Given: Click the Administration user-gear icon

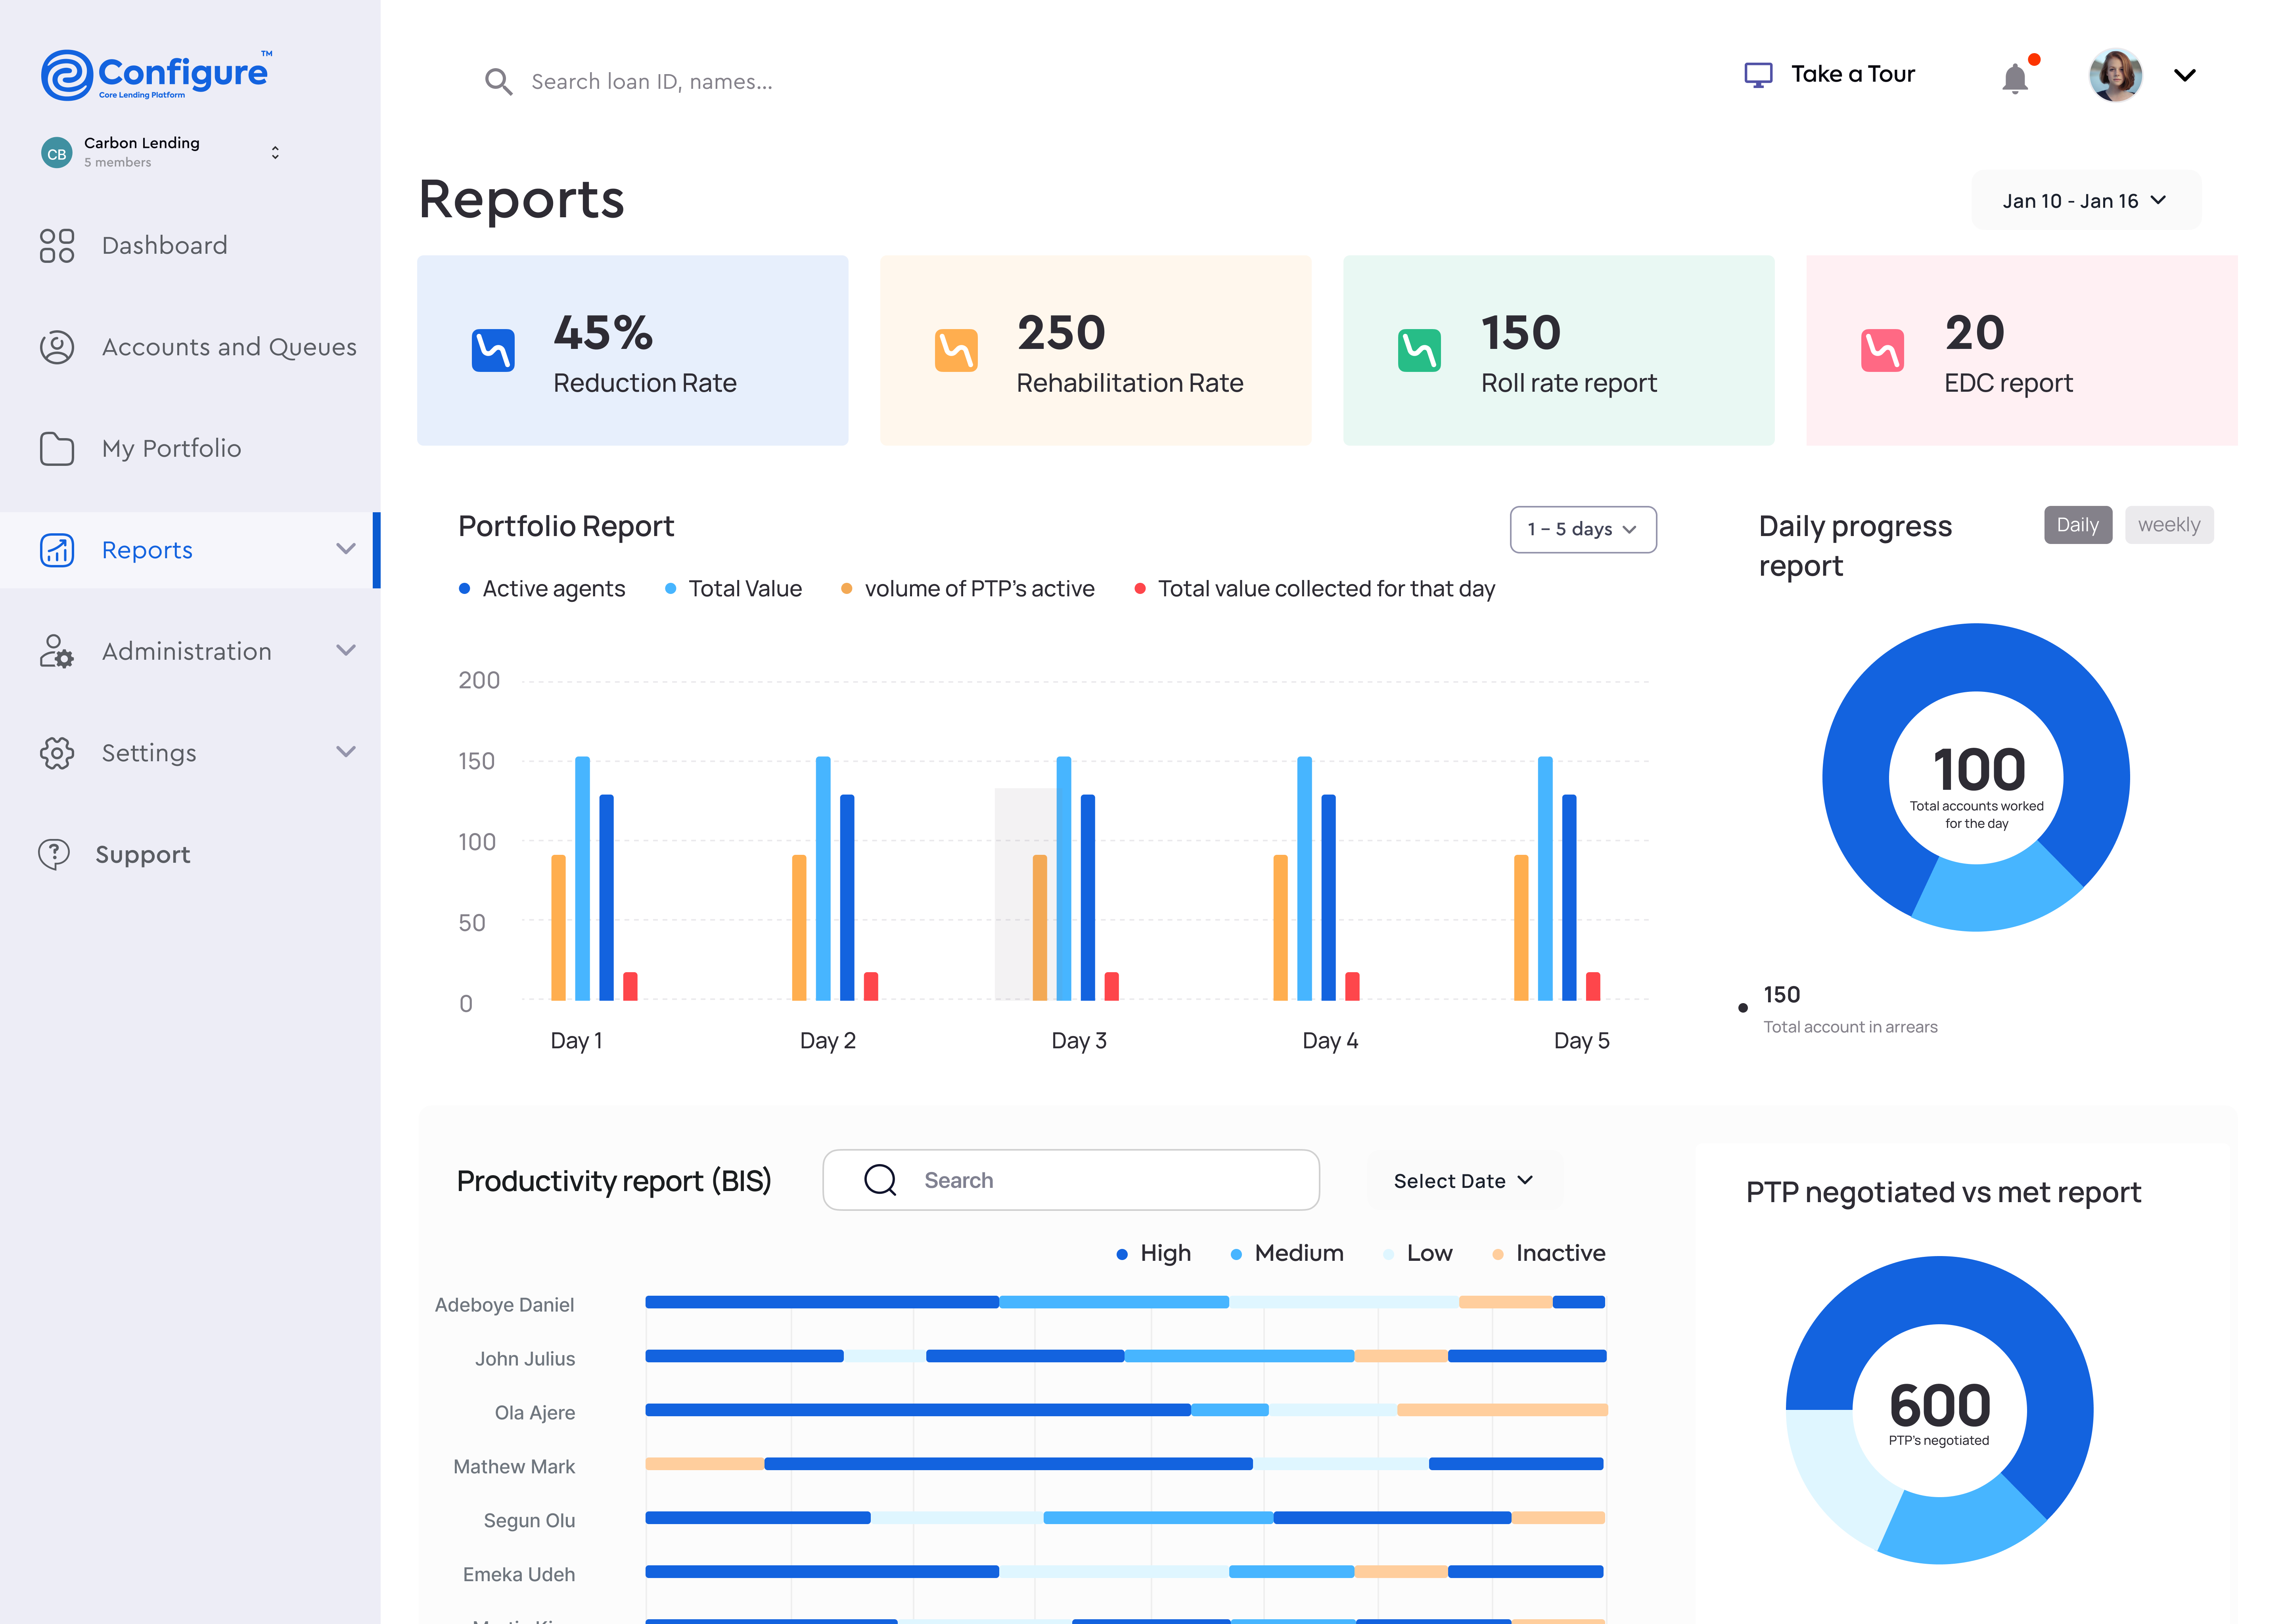Looking at the screenshot, I should (57, 651).
